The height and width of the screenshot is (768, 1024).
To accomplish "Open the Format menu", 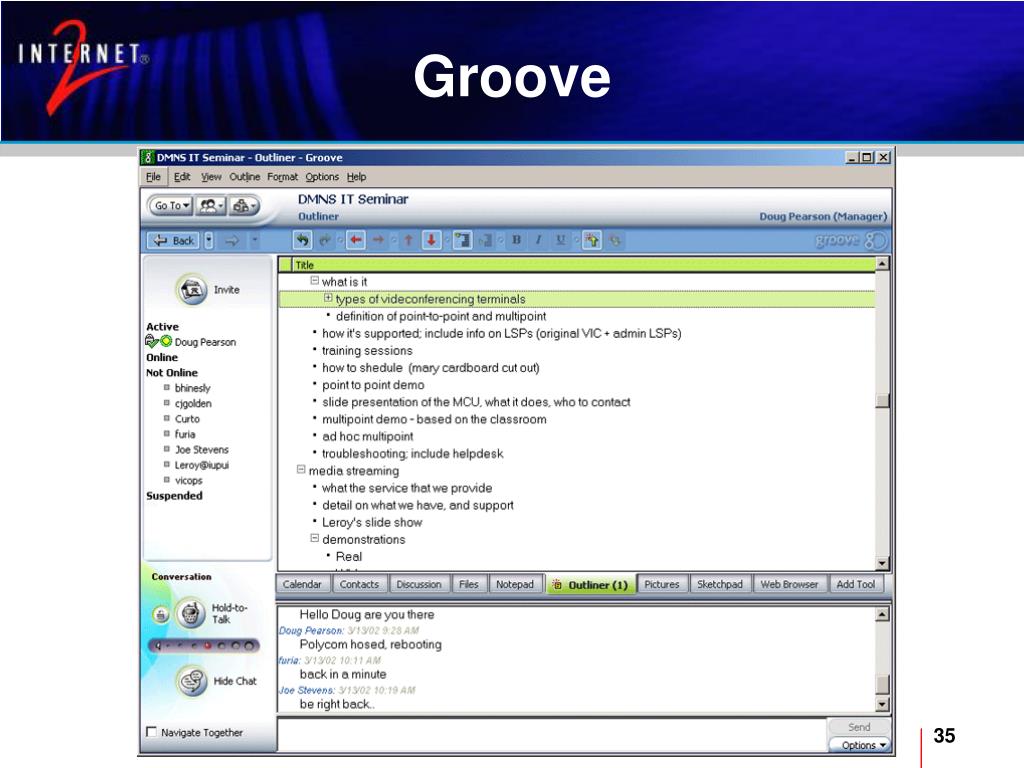I will coord(282,177).
